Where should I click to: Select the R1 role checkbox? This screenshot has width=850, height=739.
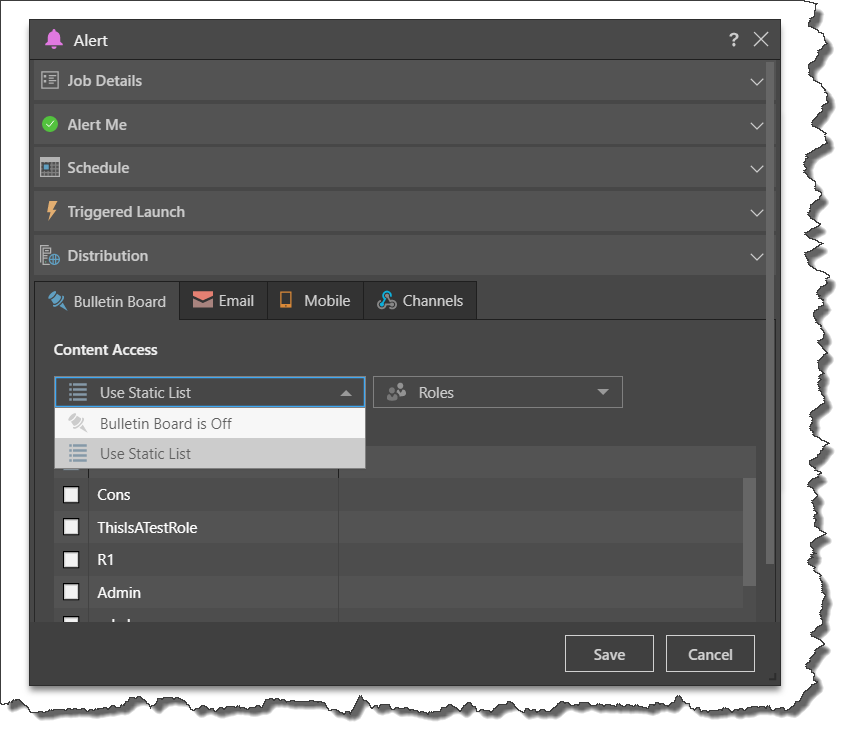coord(71,560)
